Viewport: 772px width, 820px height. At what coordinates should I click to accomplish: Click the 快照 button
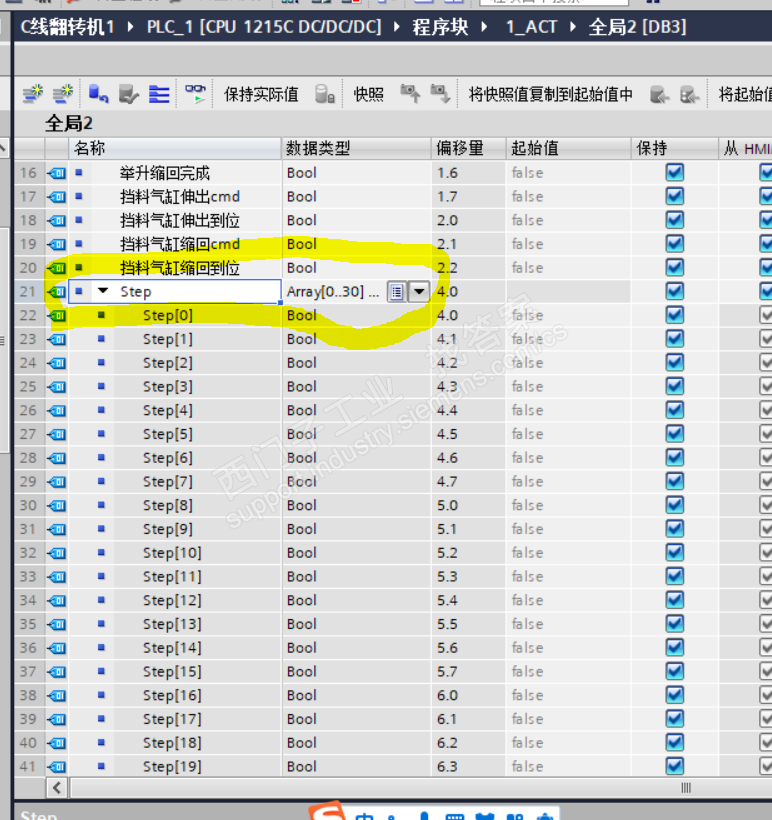[368, 95]
